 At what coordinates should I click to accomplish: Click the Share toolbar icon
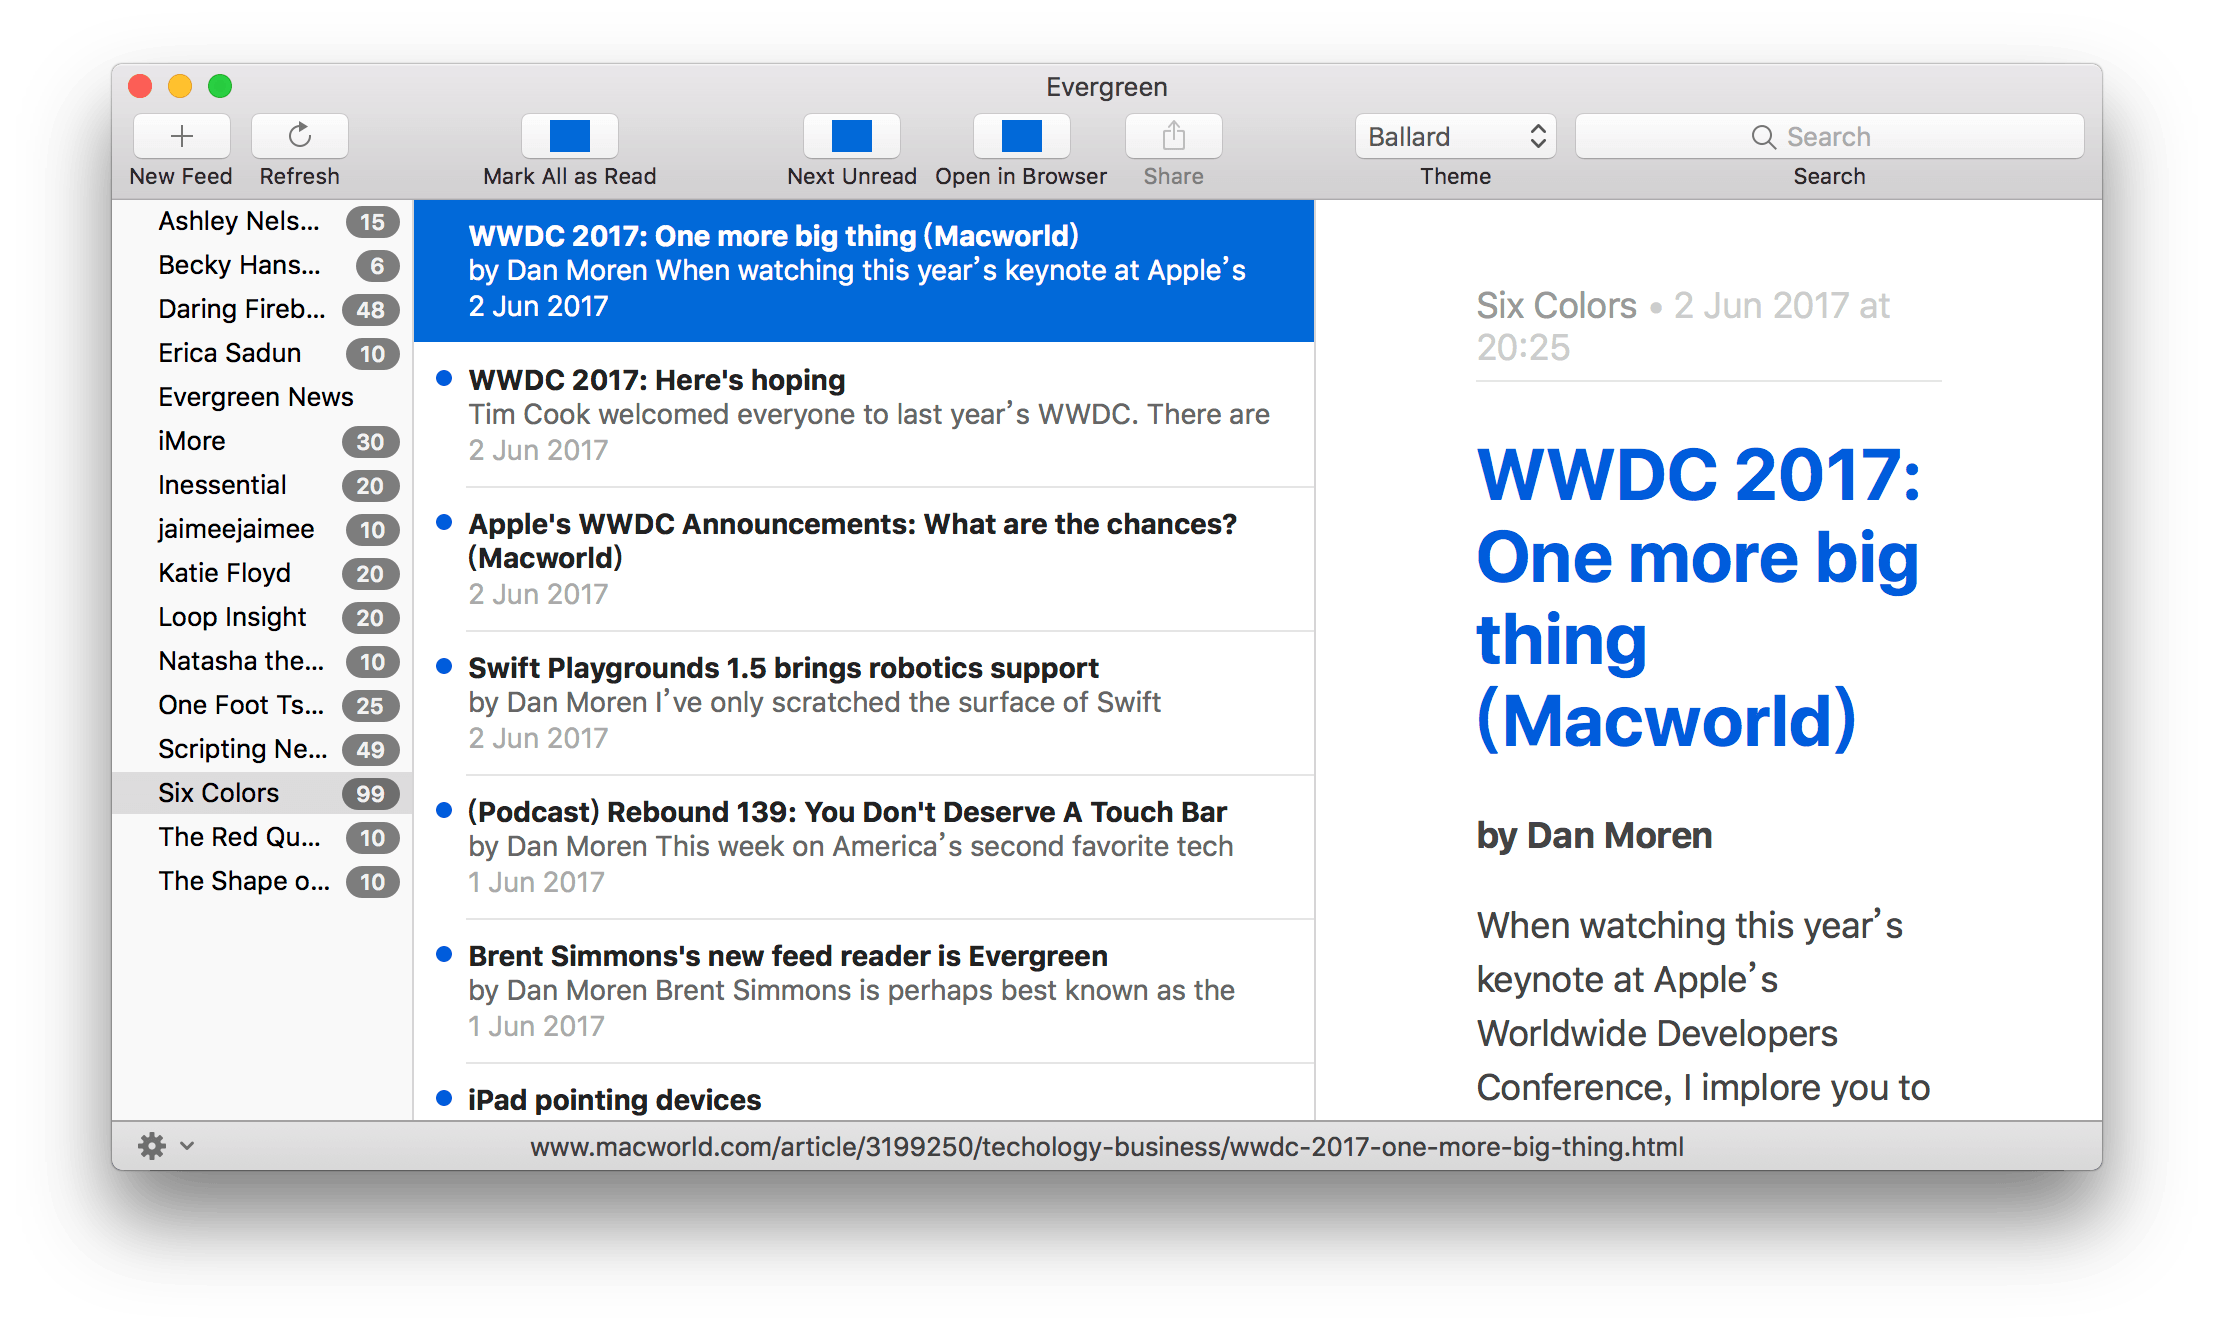(1174, 136)
